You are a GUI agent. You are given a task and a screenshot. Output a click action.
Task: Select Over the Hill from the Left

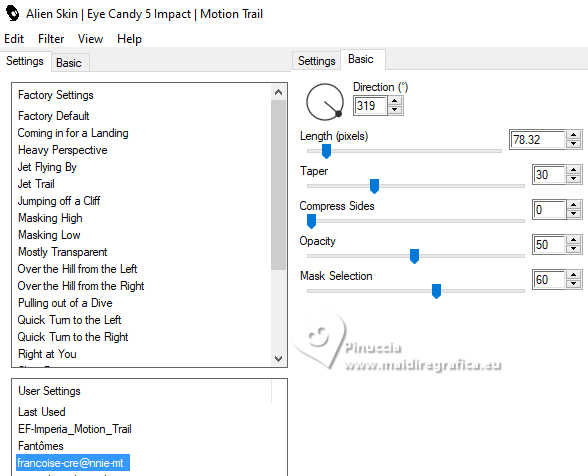coord(78,269)
